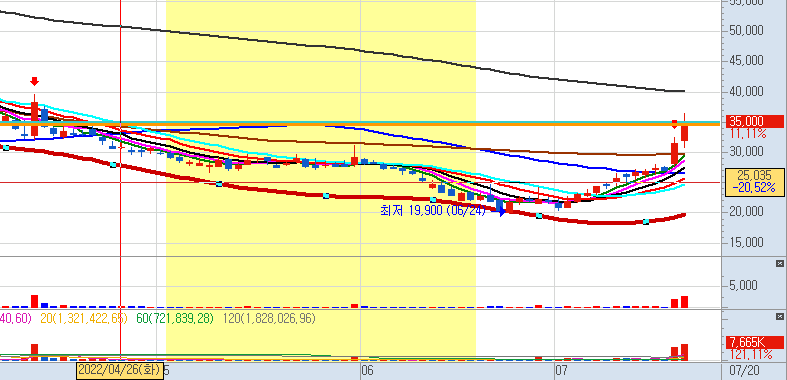
Task: Select the 20(1,321,422,65) indicator legend
Action: (83, 318)
